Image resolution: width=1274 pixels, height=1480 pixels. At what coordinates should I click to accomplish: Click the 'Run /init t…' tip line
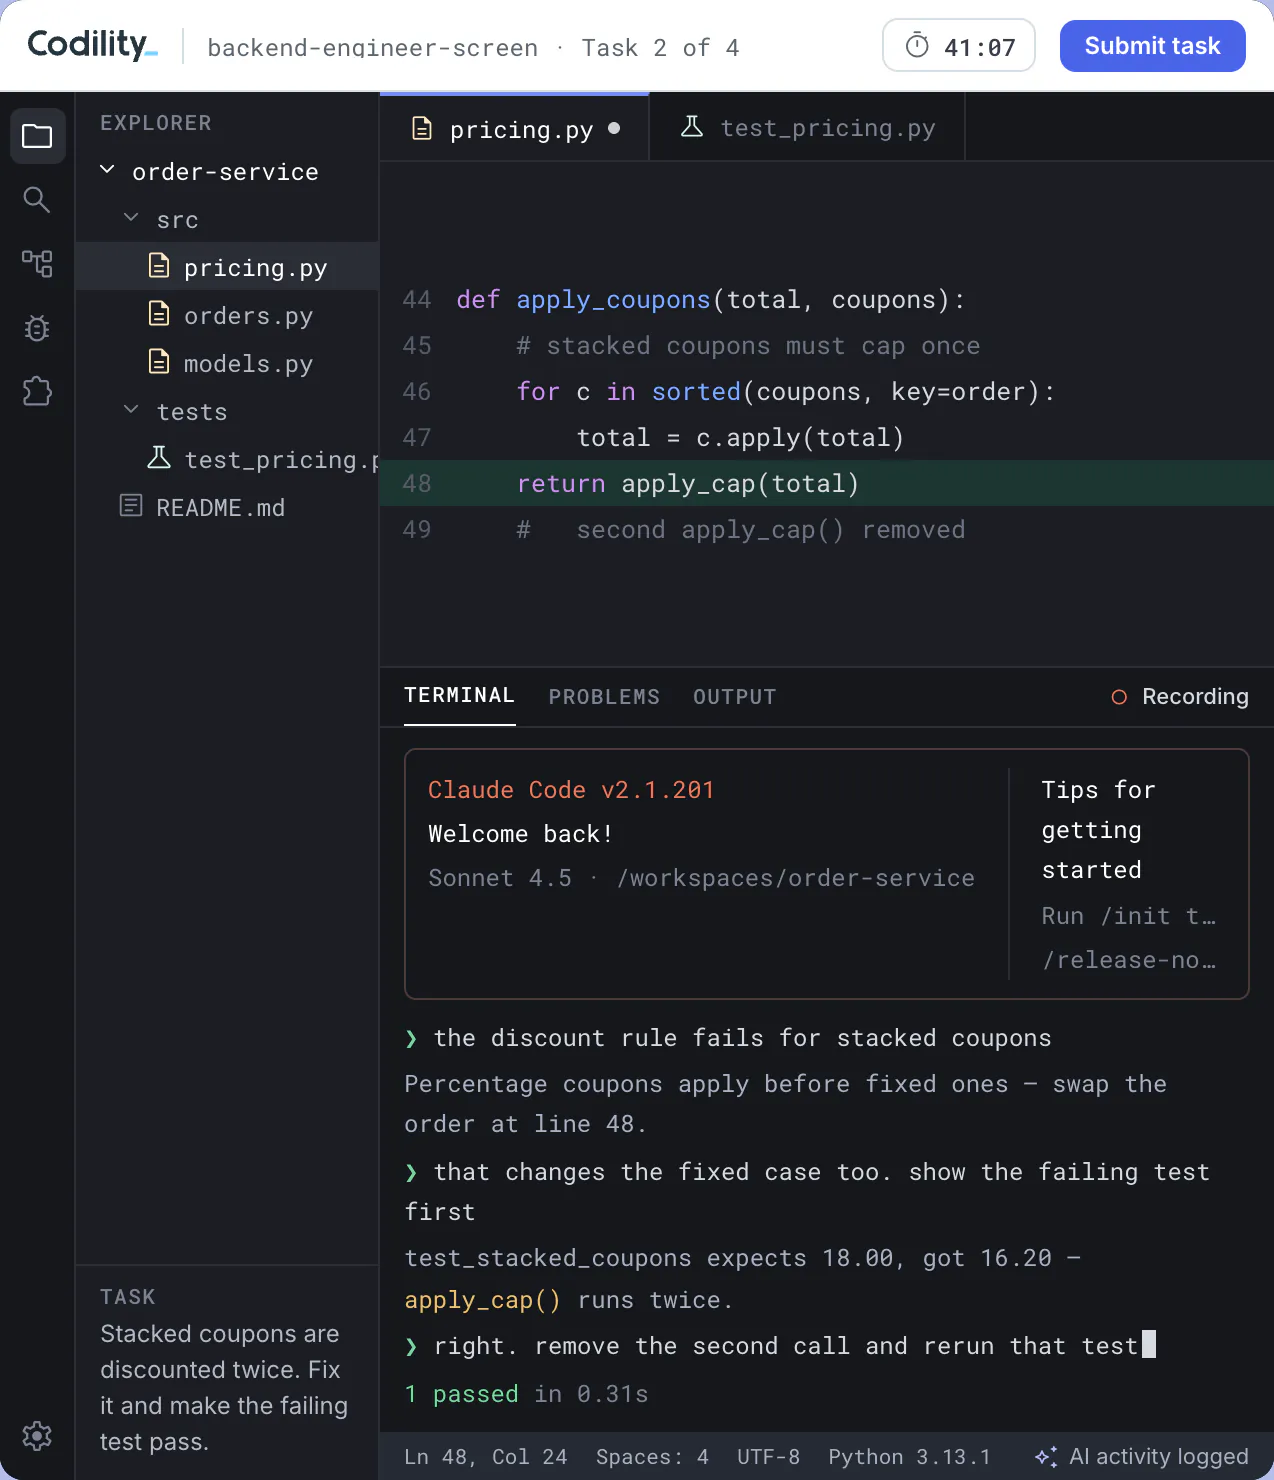coord(1129,916)
